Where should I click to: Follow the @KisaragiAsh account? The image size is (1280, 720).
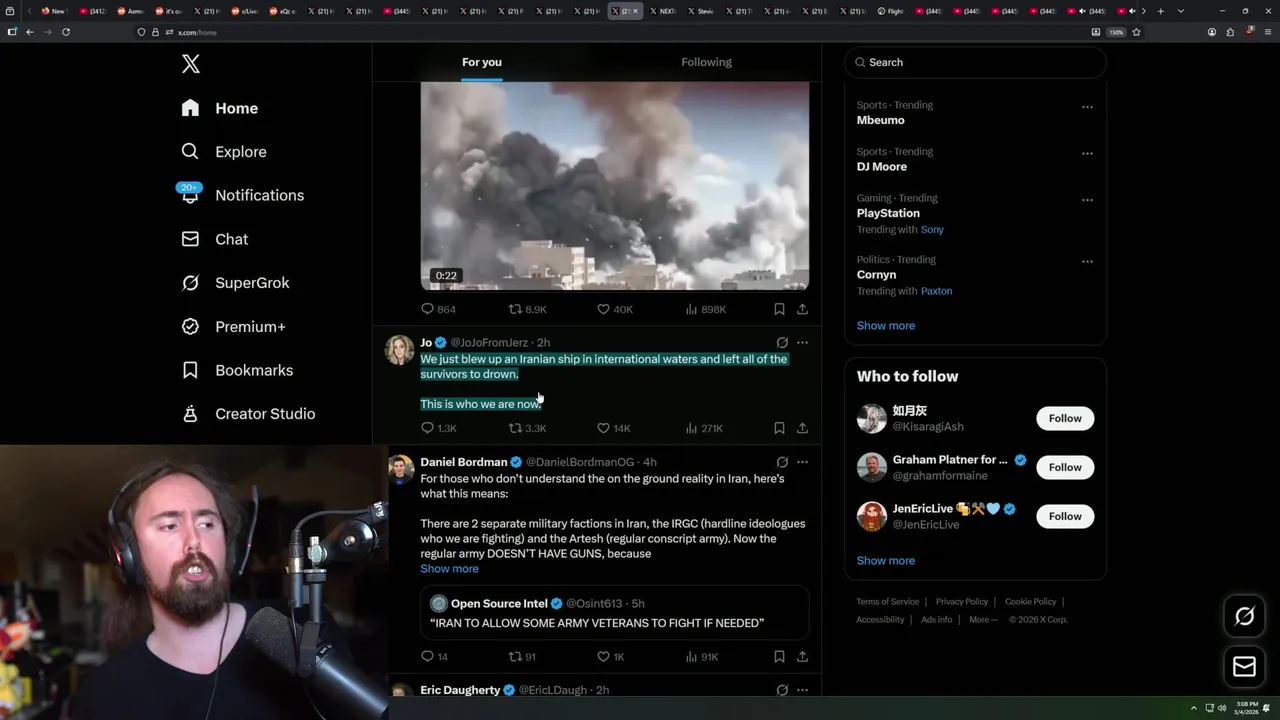tap(1065, 418)
